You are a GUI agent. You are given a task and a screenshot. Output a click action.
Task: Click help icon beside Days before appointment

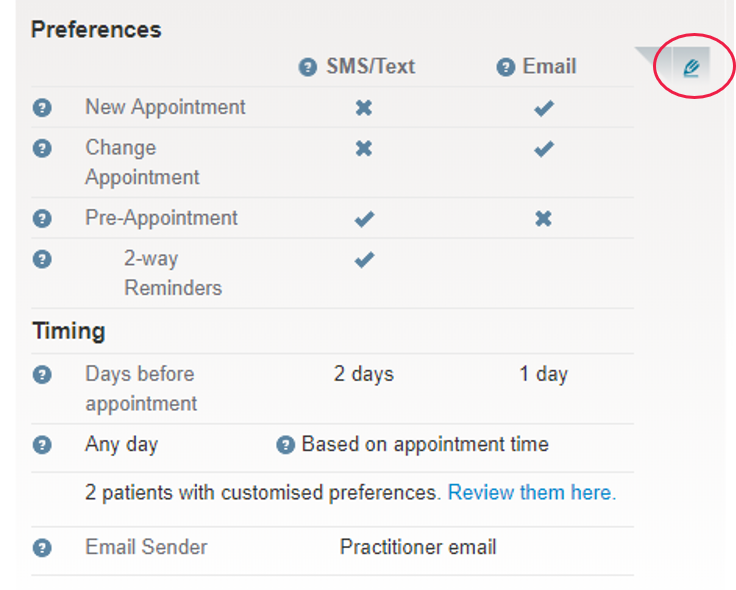[42, 375]
